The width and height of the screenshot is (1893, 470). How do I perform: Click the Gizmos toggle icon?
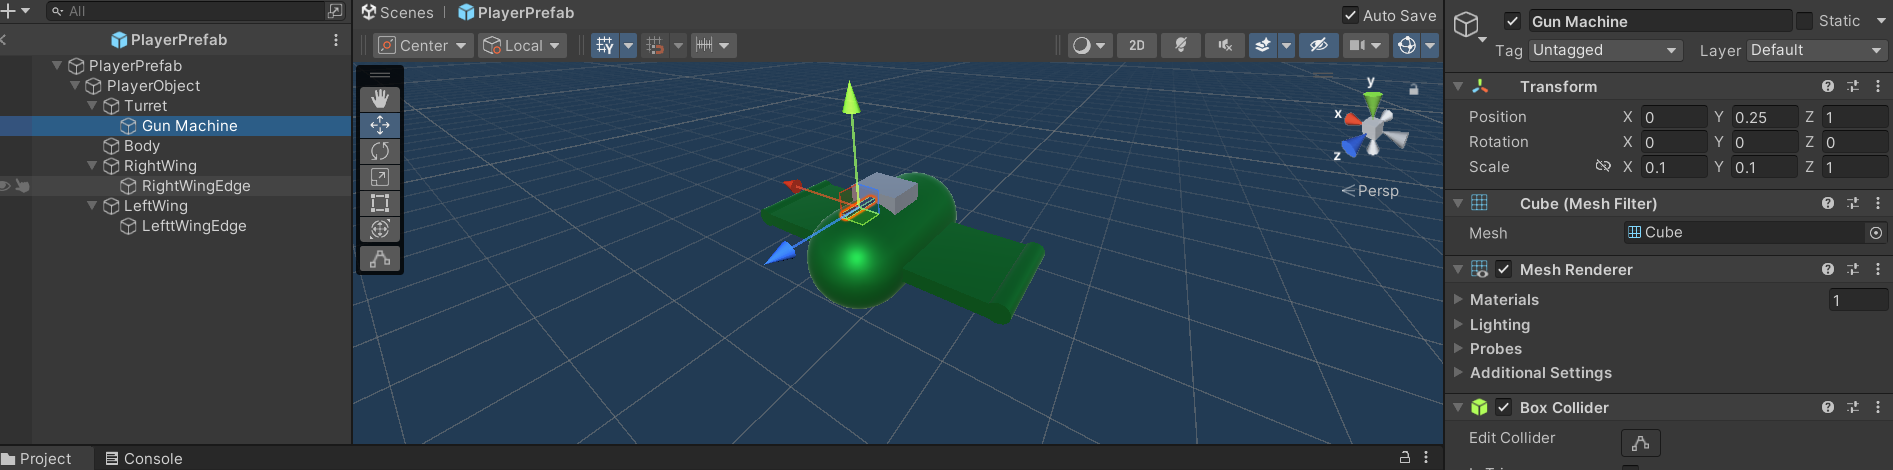click(x=1407, y=45)
